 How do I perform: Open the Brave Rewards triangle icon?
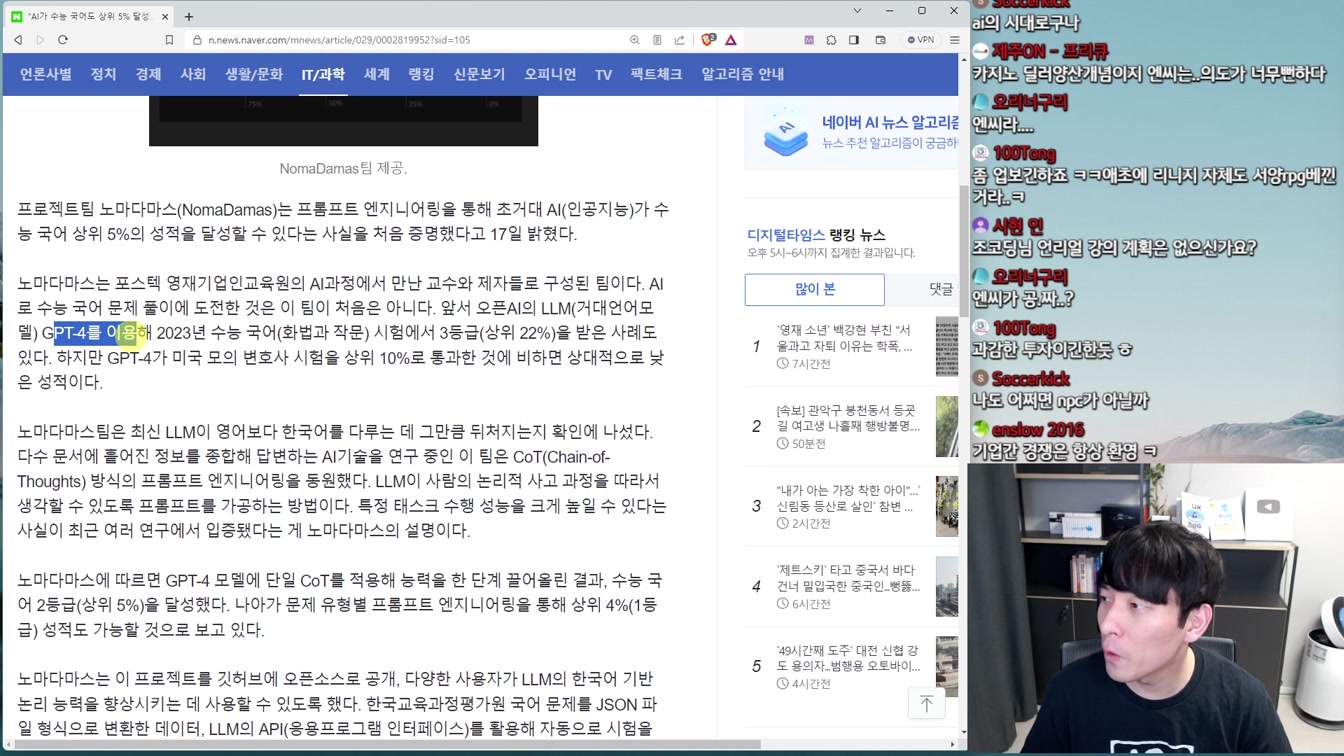(x=731, y=40)
